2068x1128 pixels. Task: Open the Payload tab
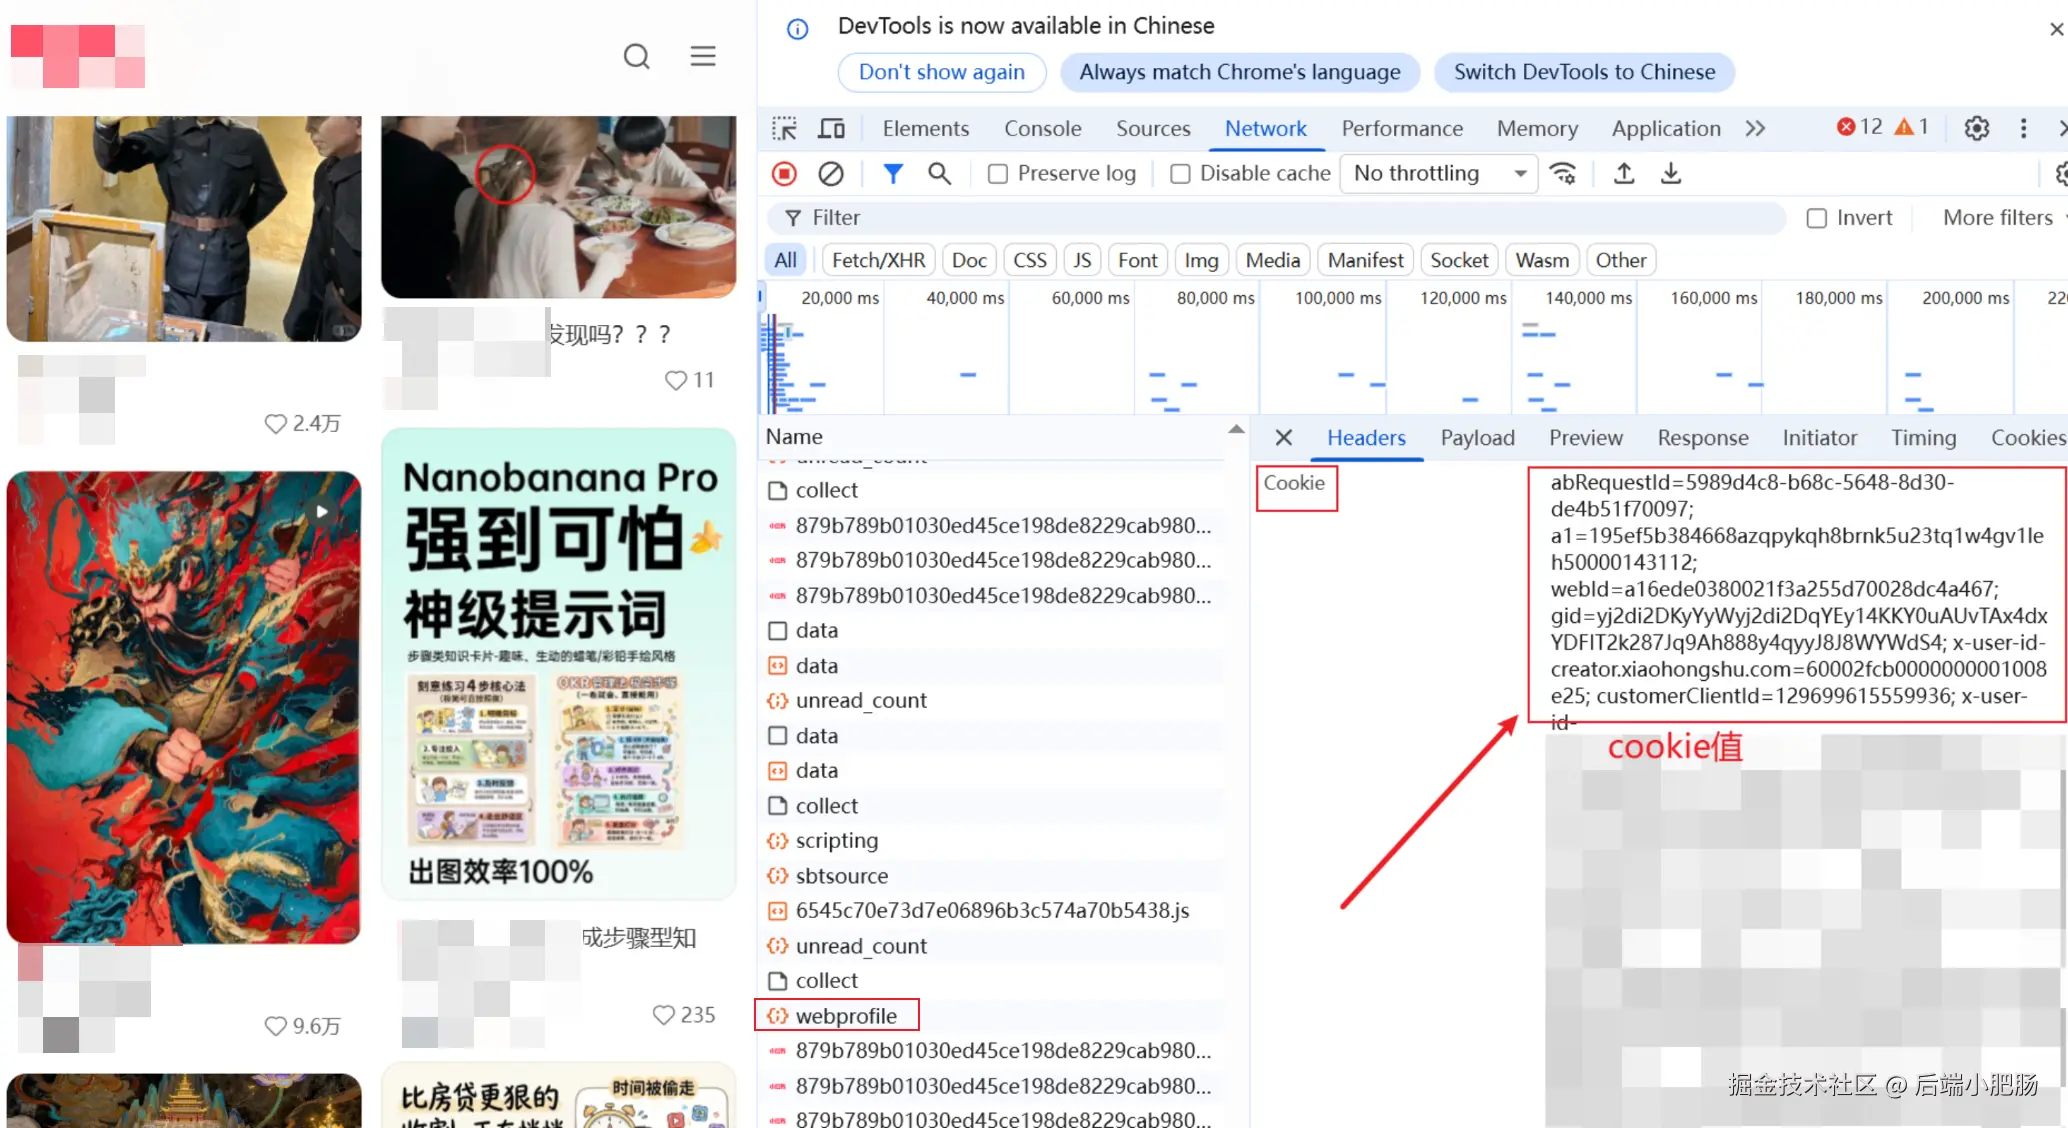click(1477, 438)
